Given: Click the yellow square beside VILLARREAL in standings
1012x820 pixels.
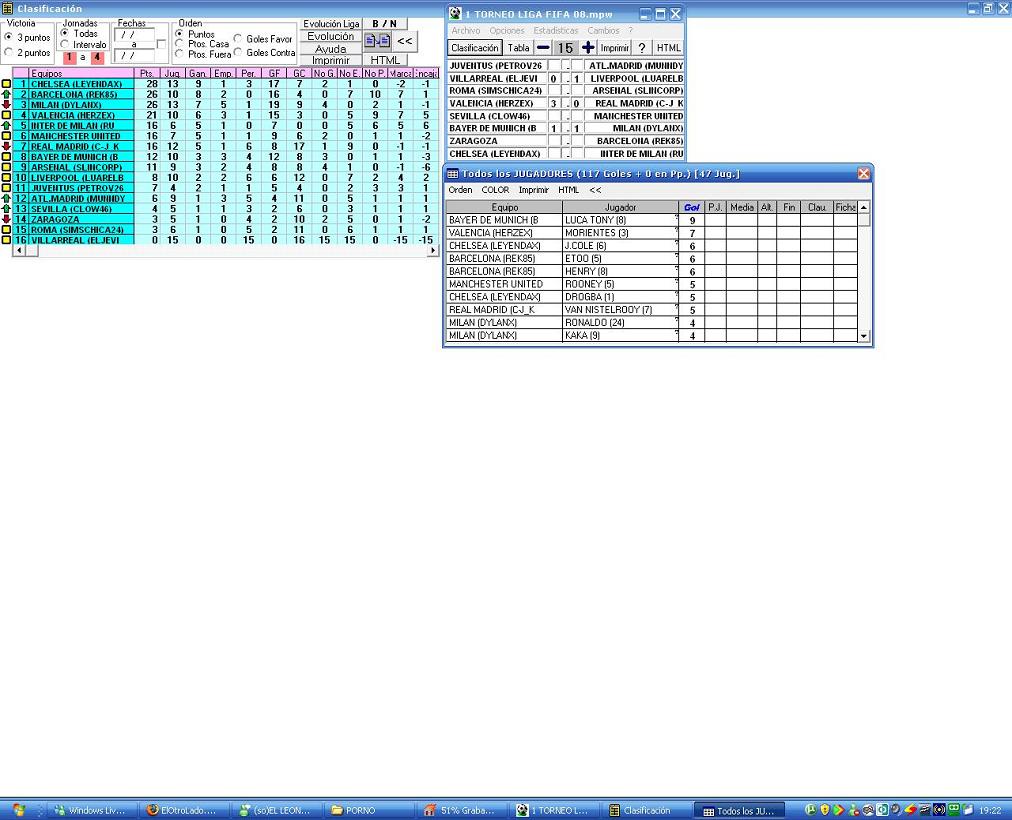Looking at the screenshot, I should 6,240.
